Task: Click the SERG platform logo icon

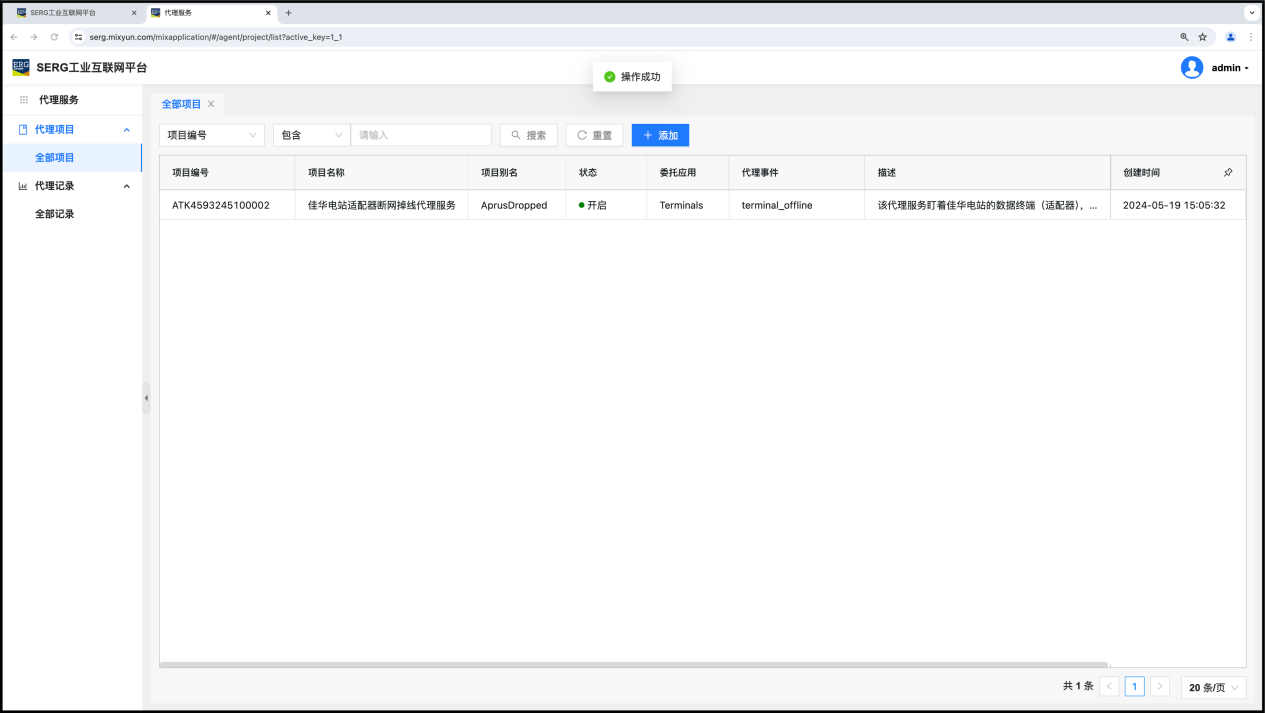Action: [21, 67]
